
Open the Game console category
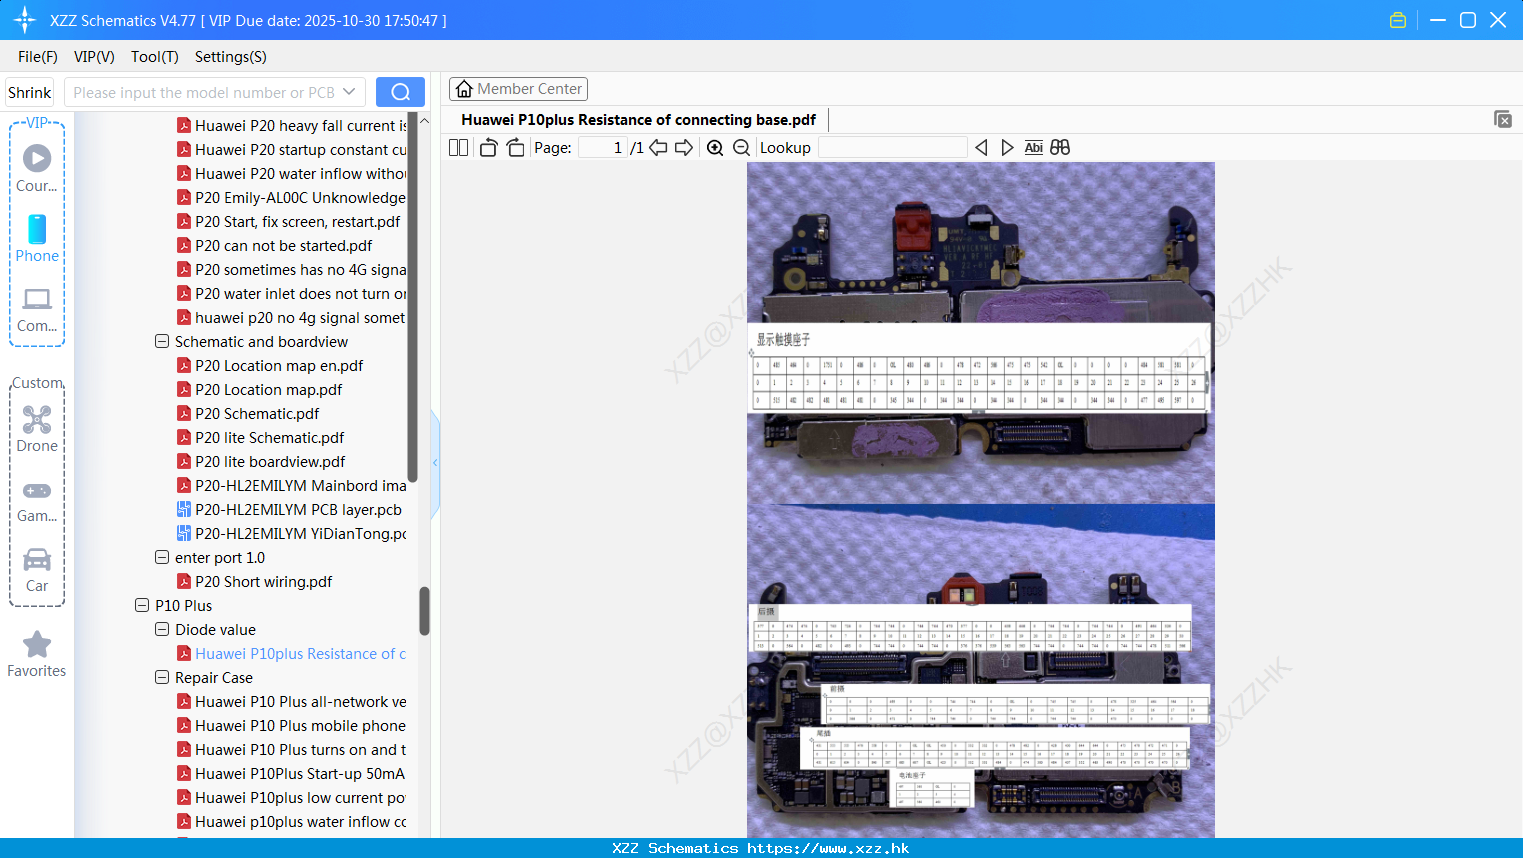(37, 500)
